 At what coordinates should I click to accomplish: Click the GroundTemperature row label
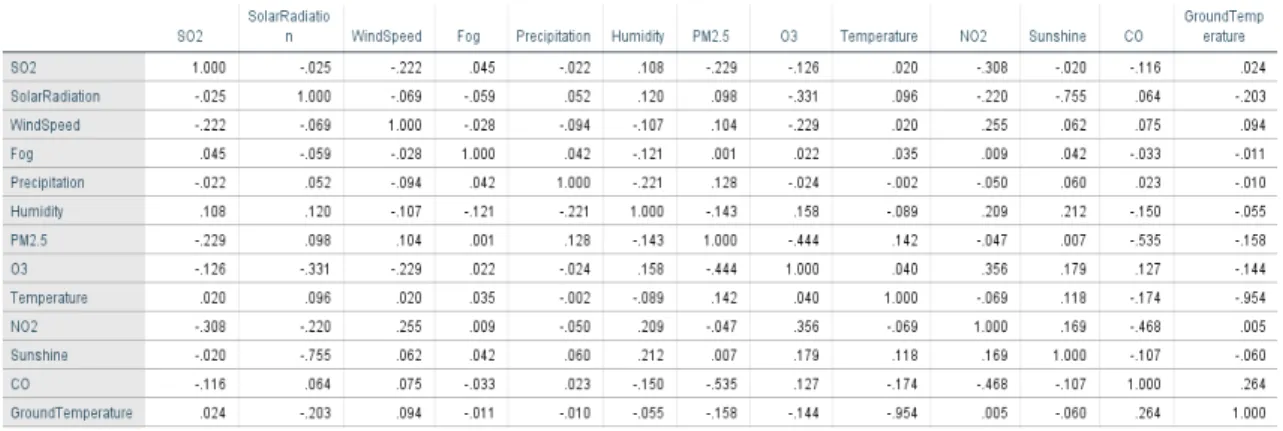[x=71, y=413]
